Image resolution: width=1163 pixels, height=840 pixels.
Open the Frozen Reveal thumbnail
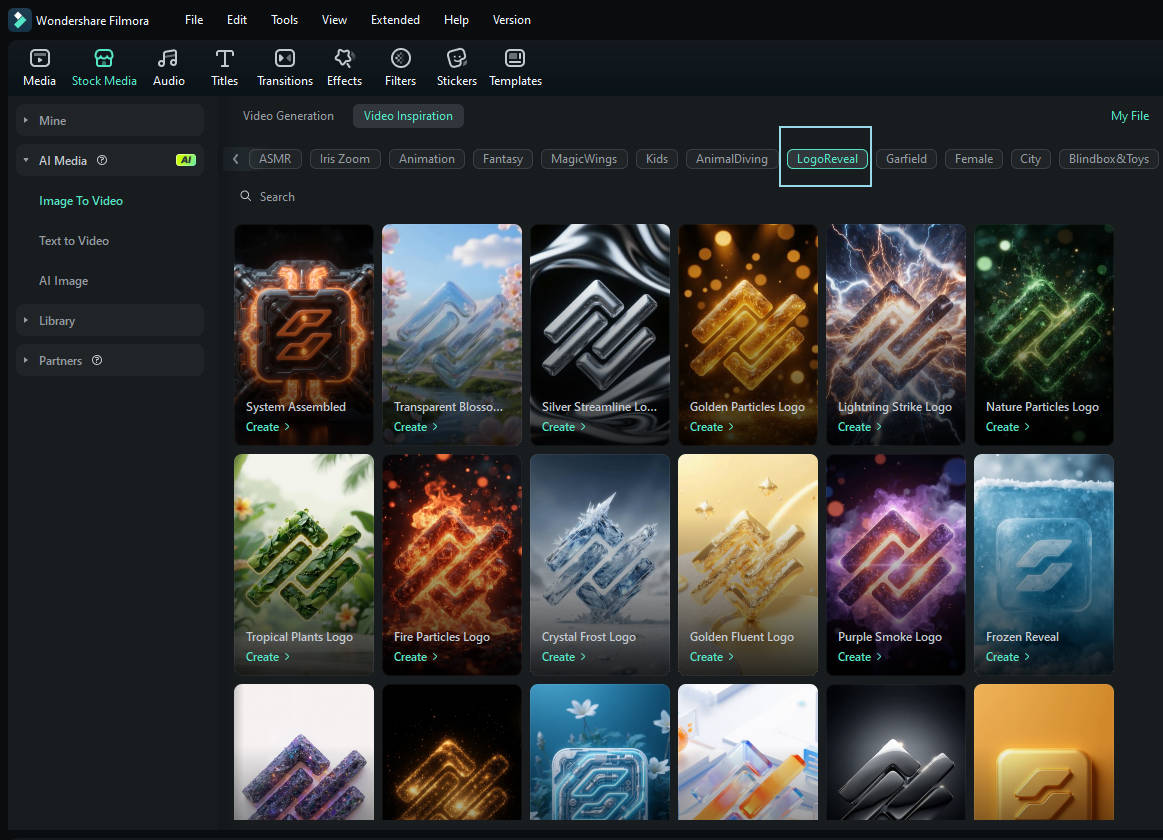[x=1044, y=564]
